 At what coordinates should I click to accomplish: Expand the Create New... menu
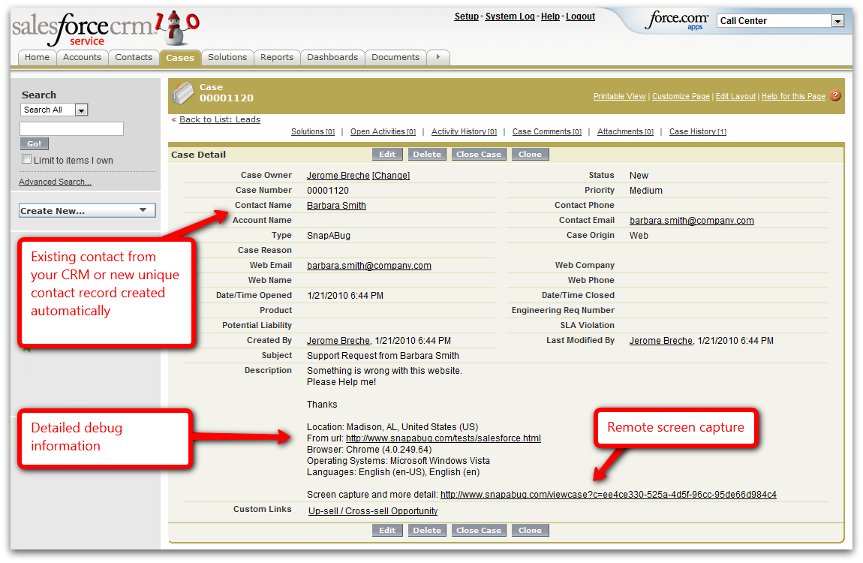click(x=87, y=211)
